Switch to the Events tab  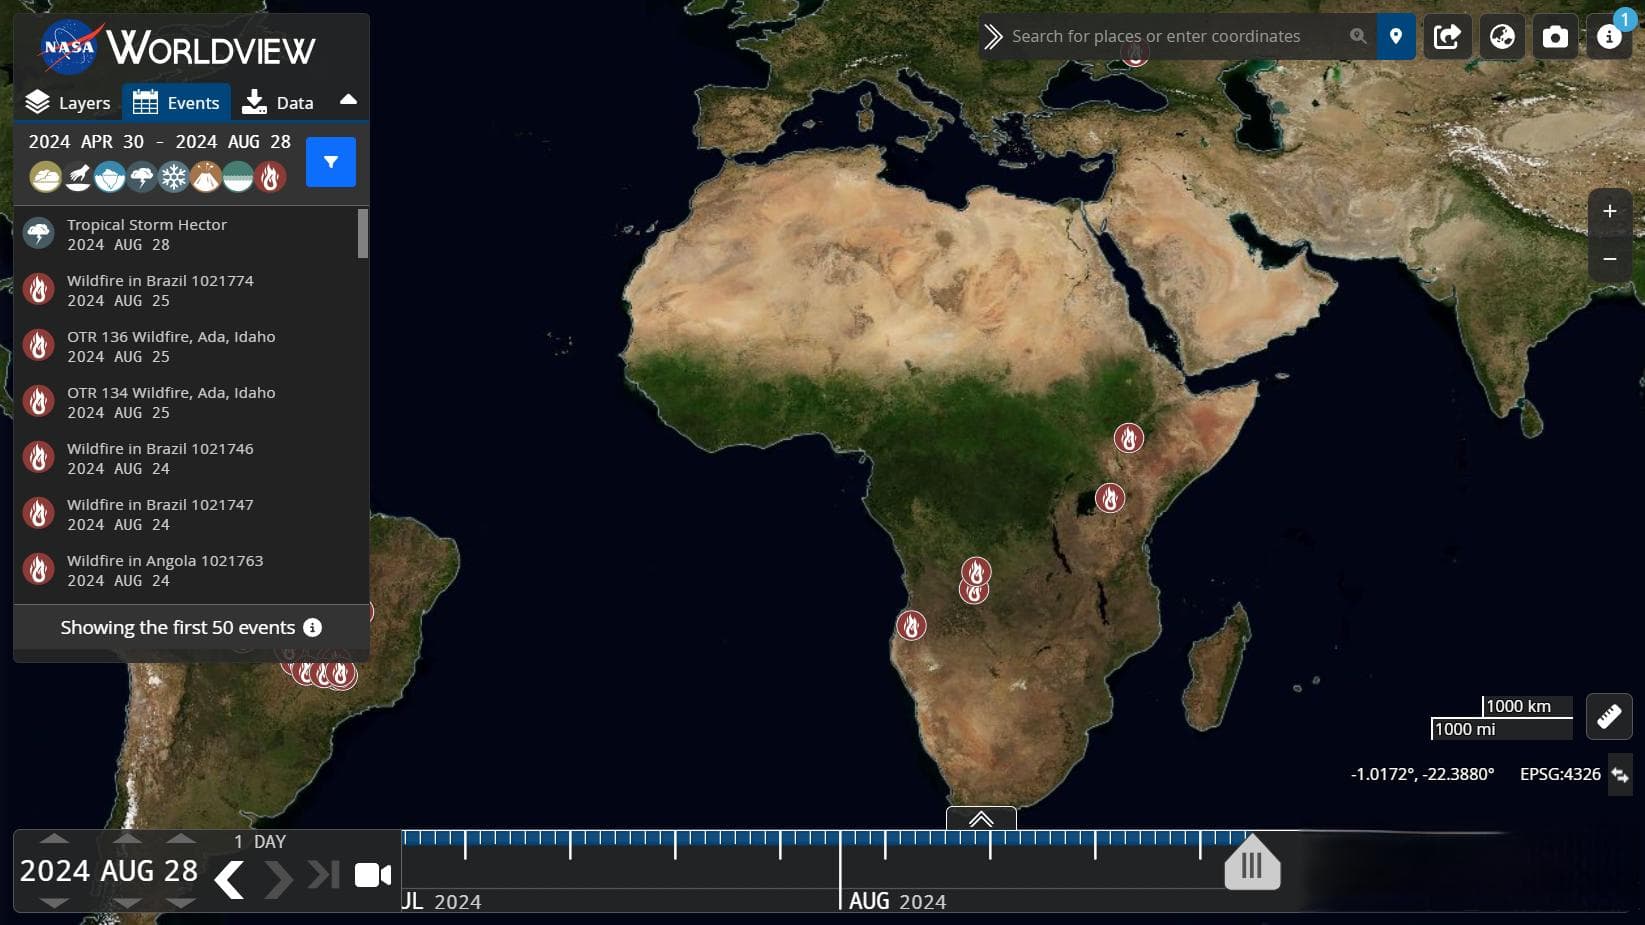coord(176,102)
